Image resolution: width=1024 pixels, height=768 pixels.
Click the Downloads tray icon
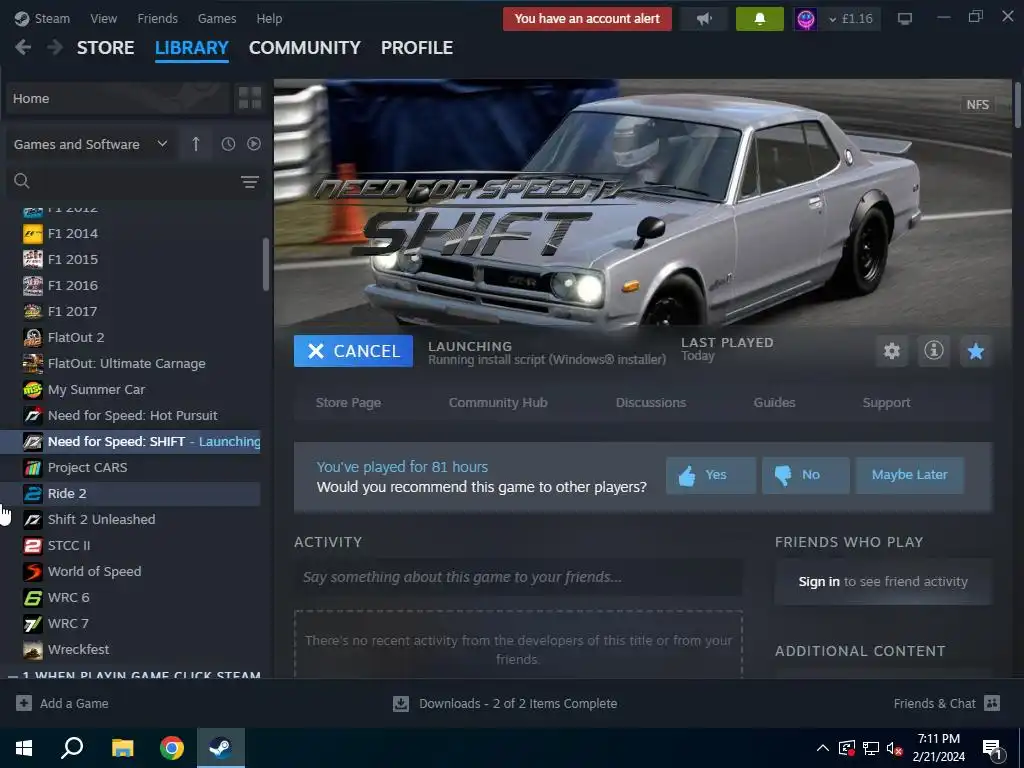pos(401,703)
